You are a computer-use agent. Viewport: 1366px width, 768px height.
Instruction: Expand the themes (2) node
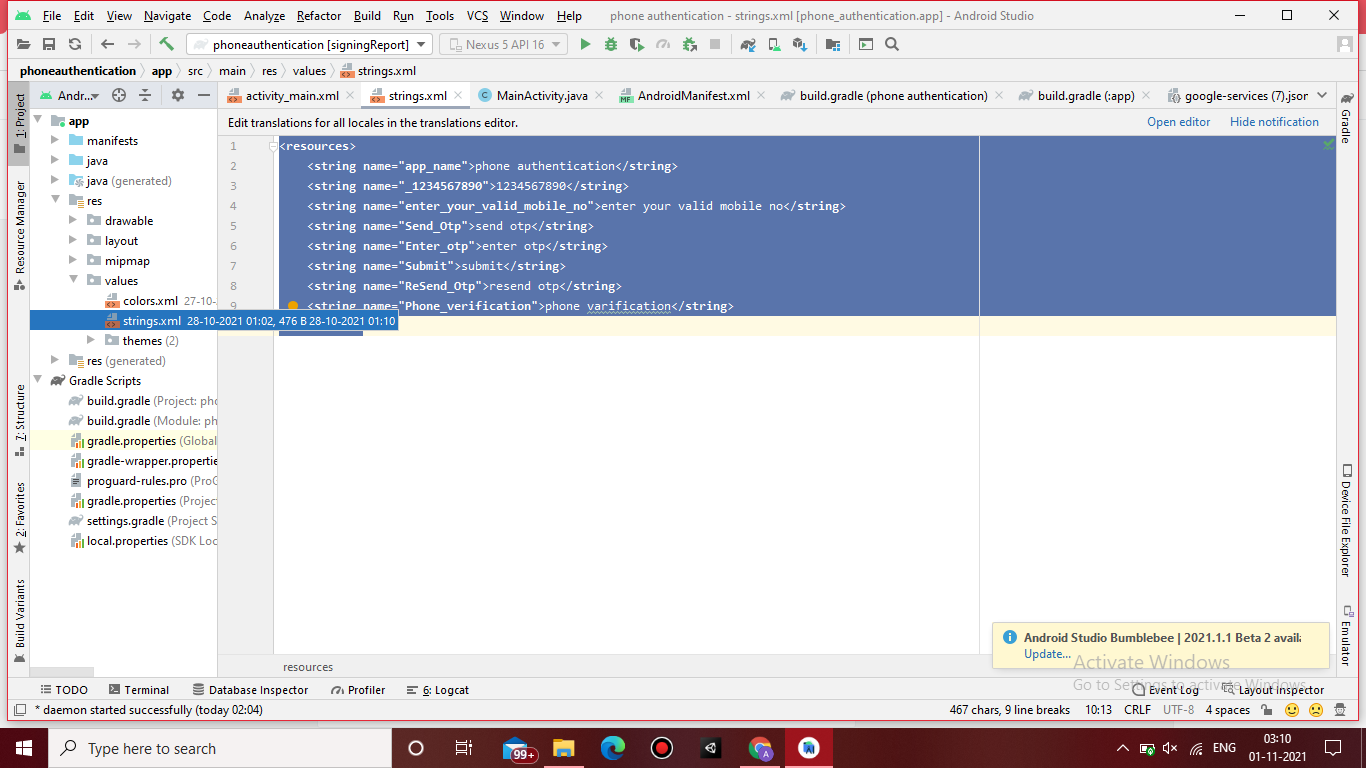92,341
